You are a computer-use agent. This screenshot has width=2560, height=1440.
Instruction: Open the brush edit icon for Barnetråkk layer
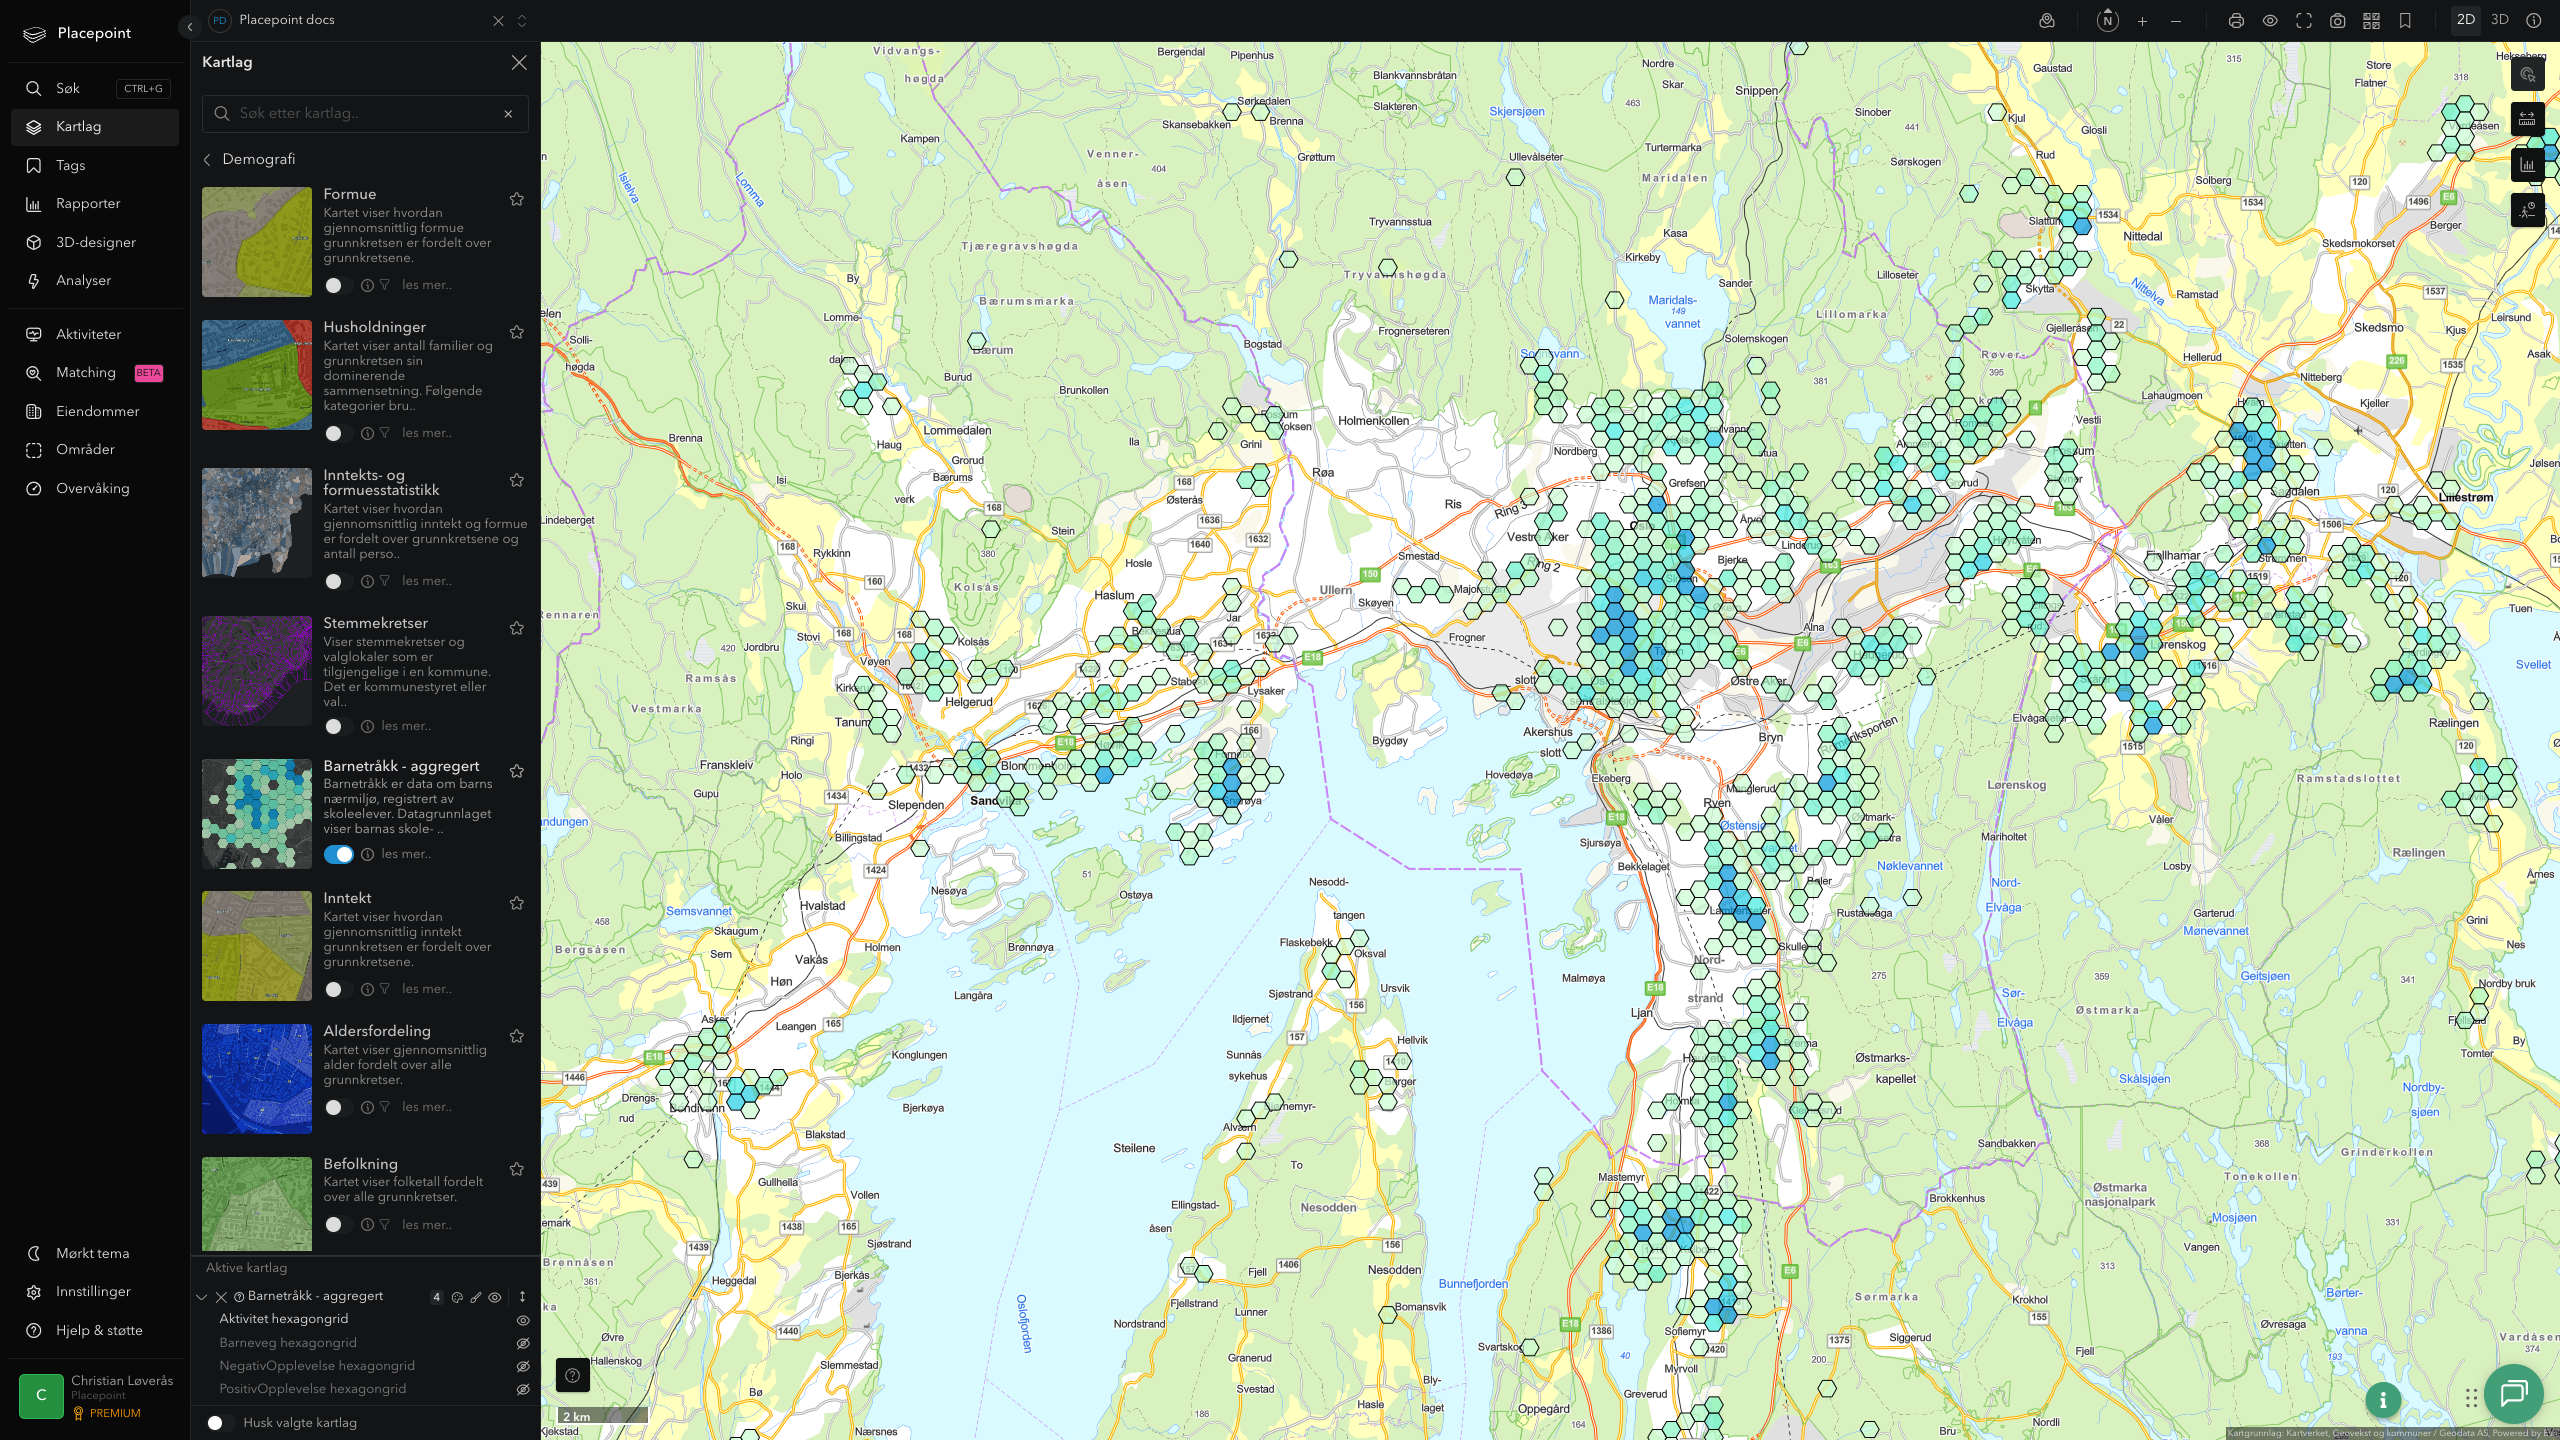point(476,1297)
